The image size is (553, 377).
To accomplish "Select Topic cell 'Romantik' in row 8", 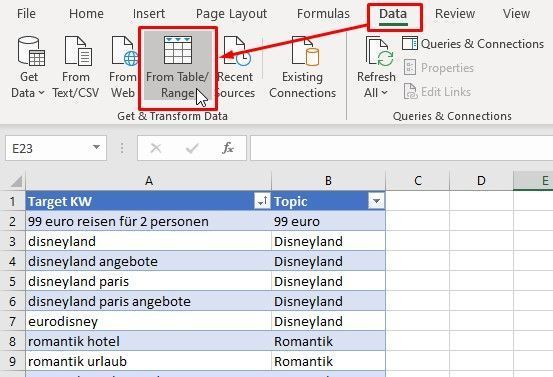I will pyautogui.click(x=328, y=341).
